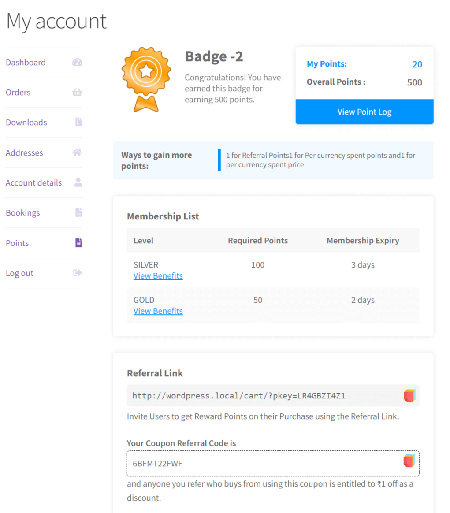This screenshot has height=513, width=450.
Task: Click the Membership List heading
Action: 163,216
